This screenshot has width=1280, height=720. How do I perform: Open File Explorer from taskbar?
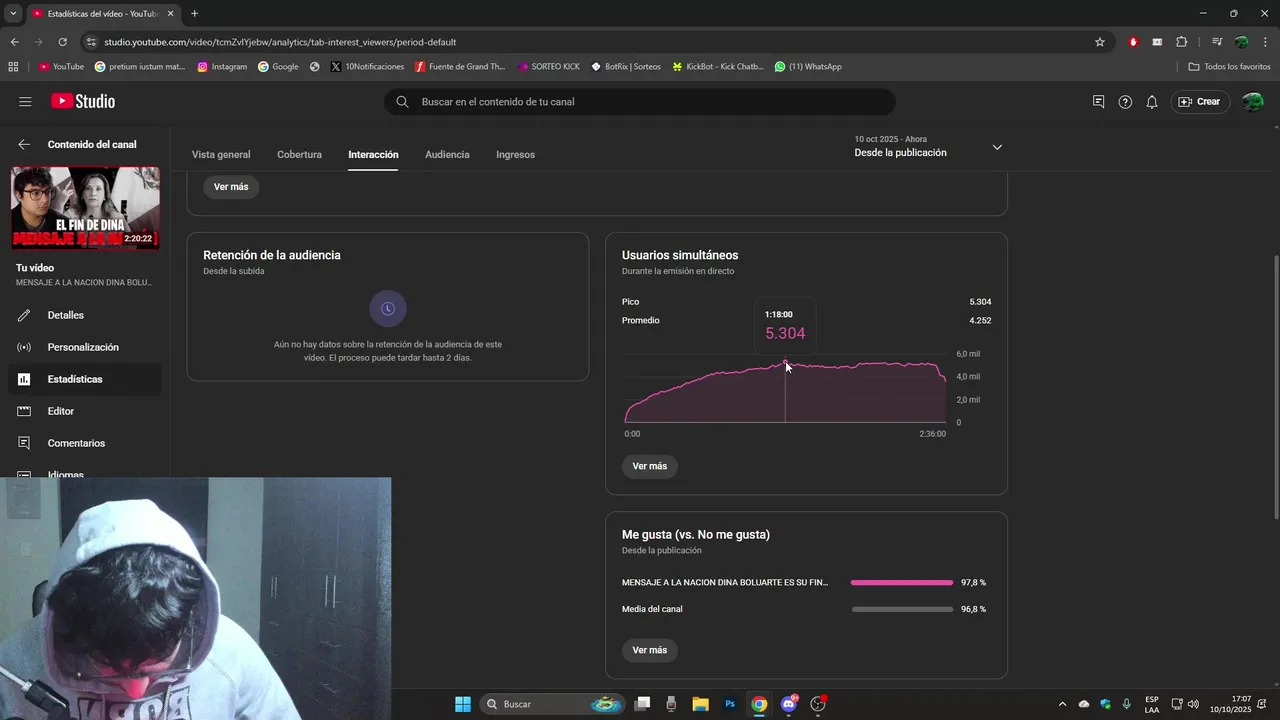(x=700, y=704)
